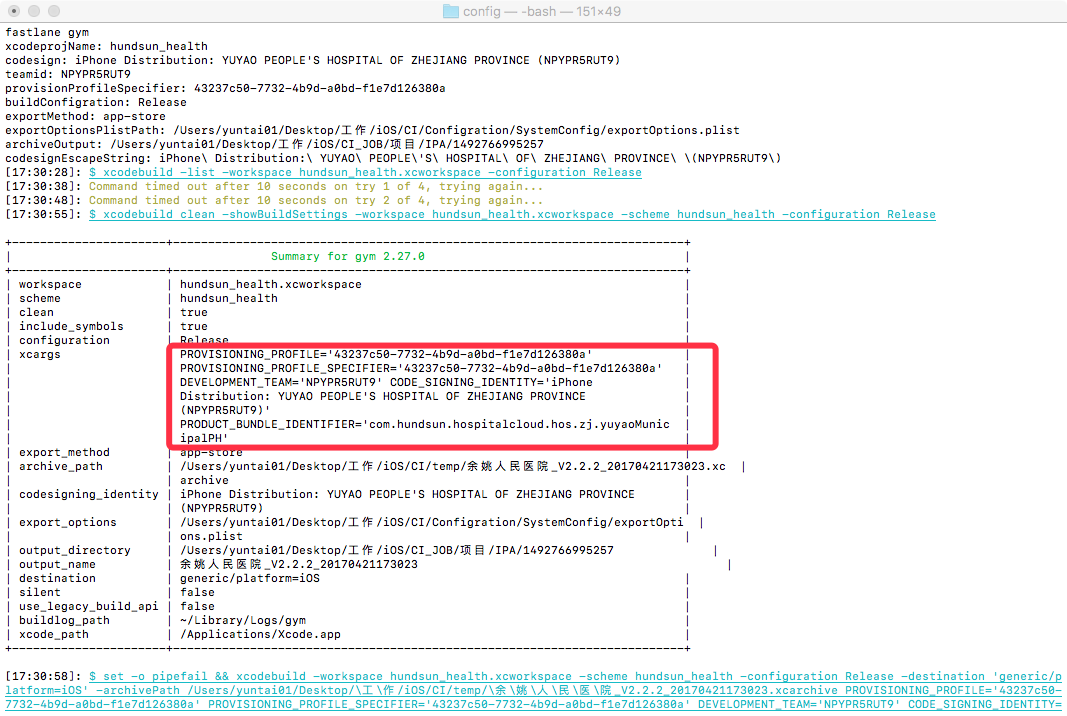This screenshot has height=716, width=1067.
Task: Click the "configuration" row label
Action: [65, 340]
